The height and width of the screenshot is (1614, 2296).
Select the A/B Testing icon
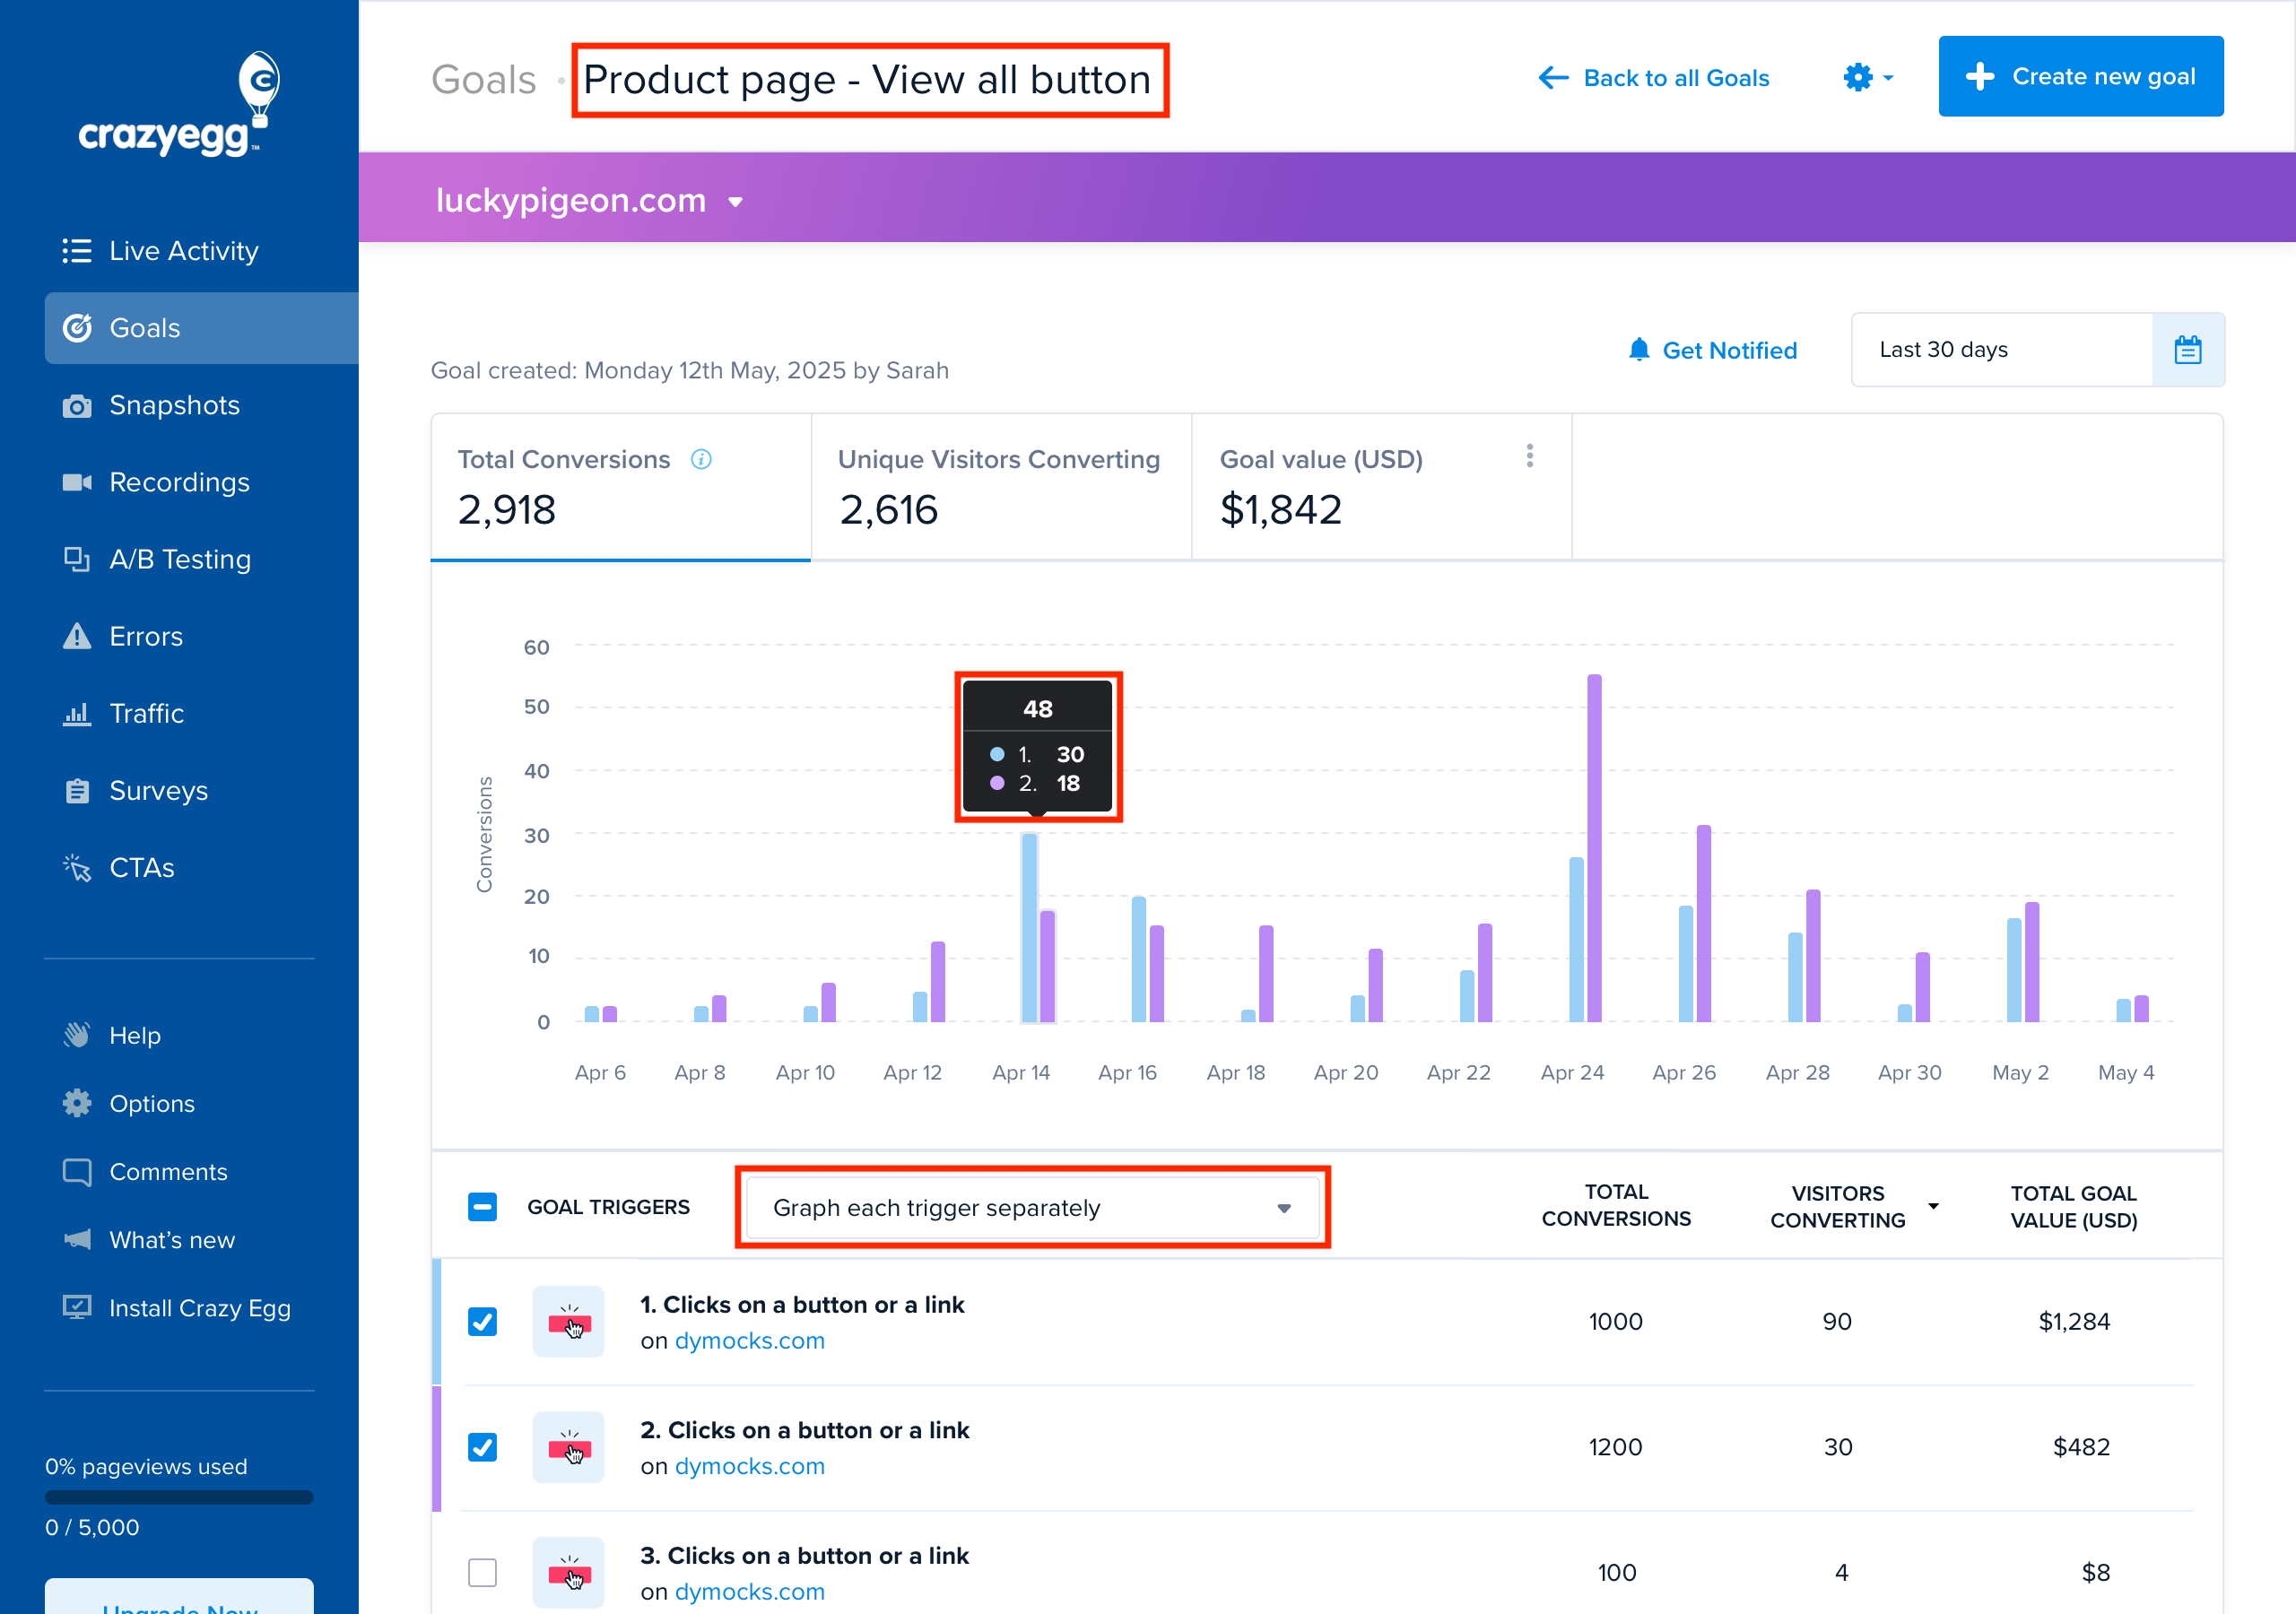tap(77, 559)
